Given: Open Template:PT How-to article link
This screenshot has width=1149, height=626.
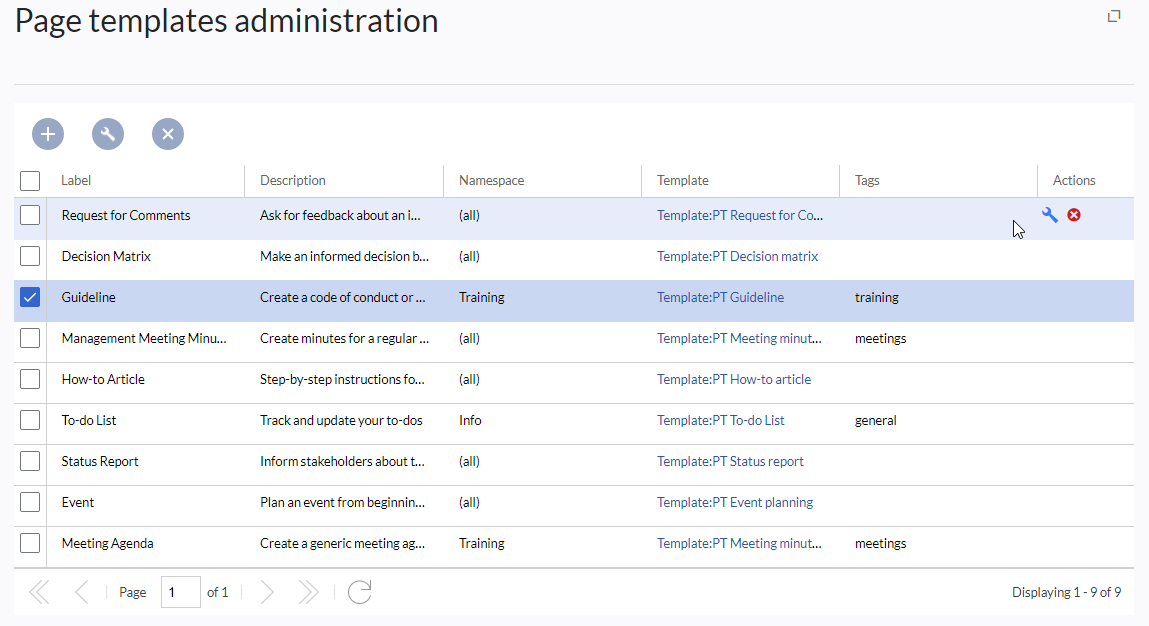Looking at the screenshot, I should (734, 379).
